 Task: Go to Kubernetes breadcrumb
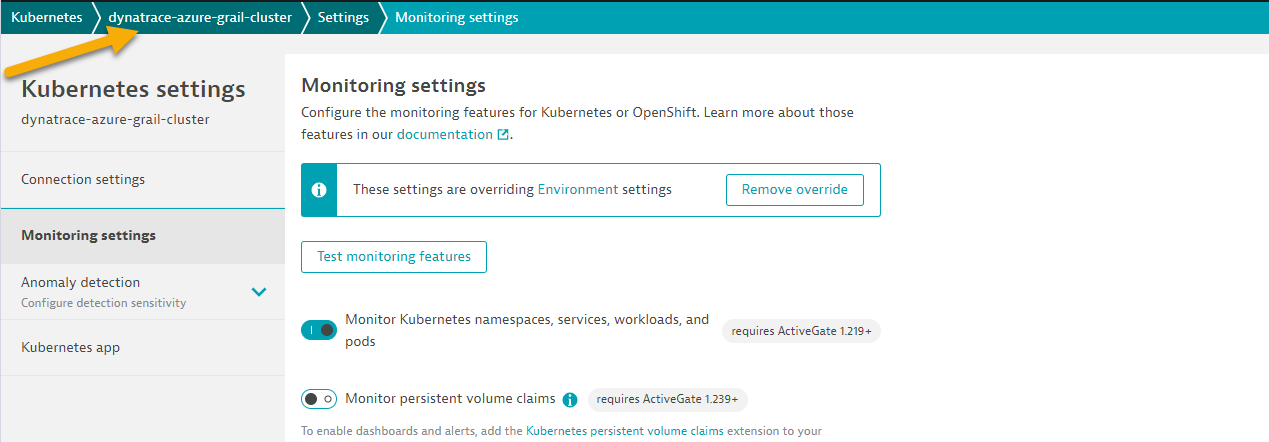47,17
